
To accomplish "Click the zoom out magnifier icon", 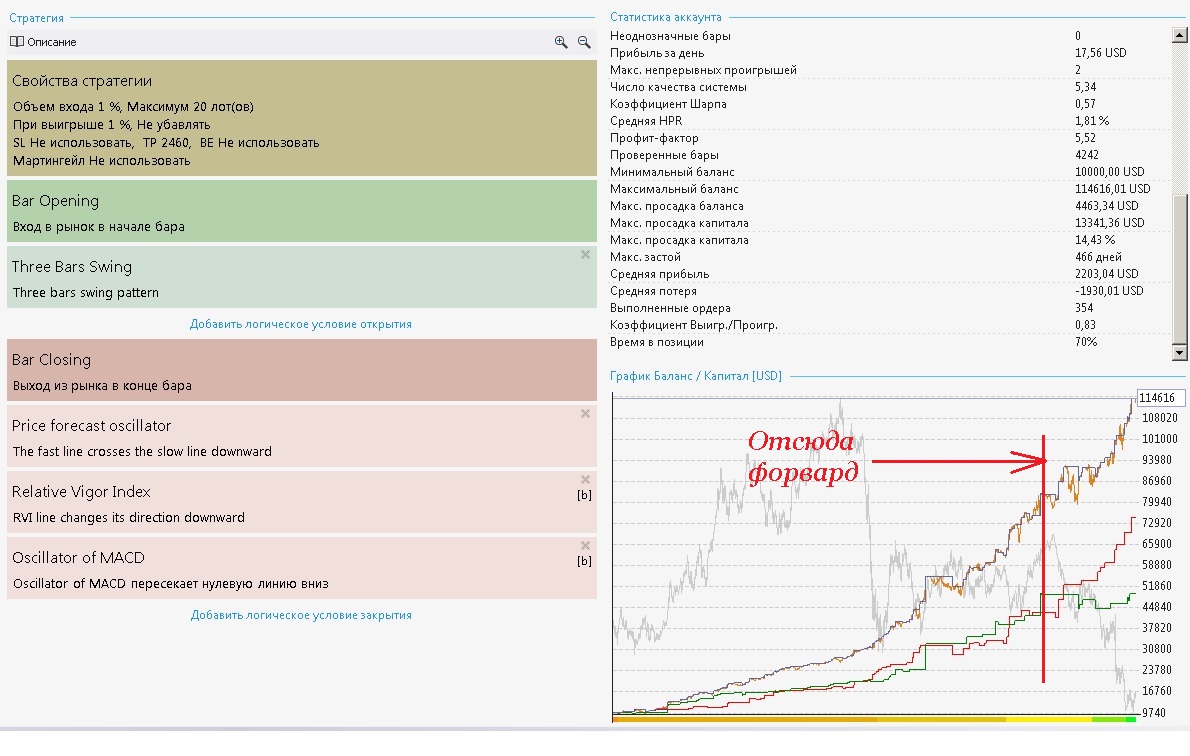I will 584,43.
